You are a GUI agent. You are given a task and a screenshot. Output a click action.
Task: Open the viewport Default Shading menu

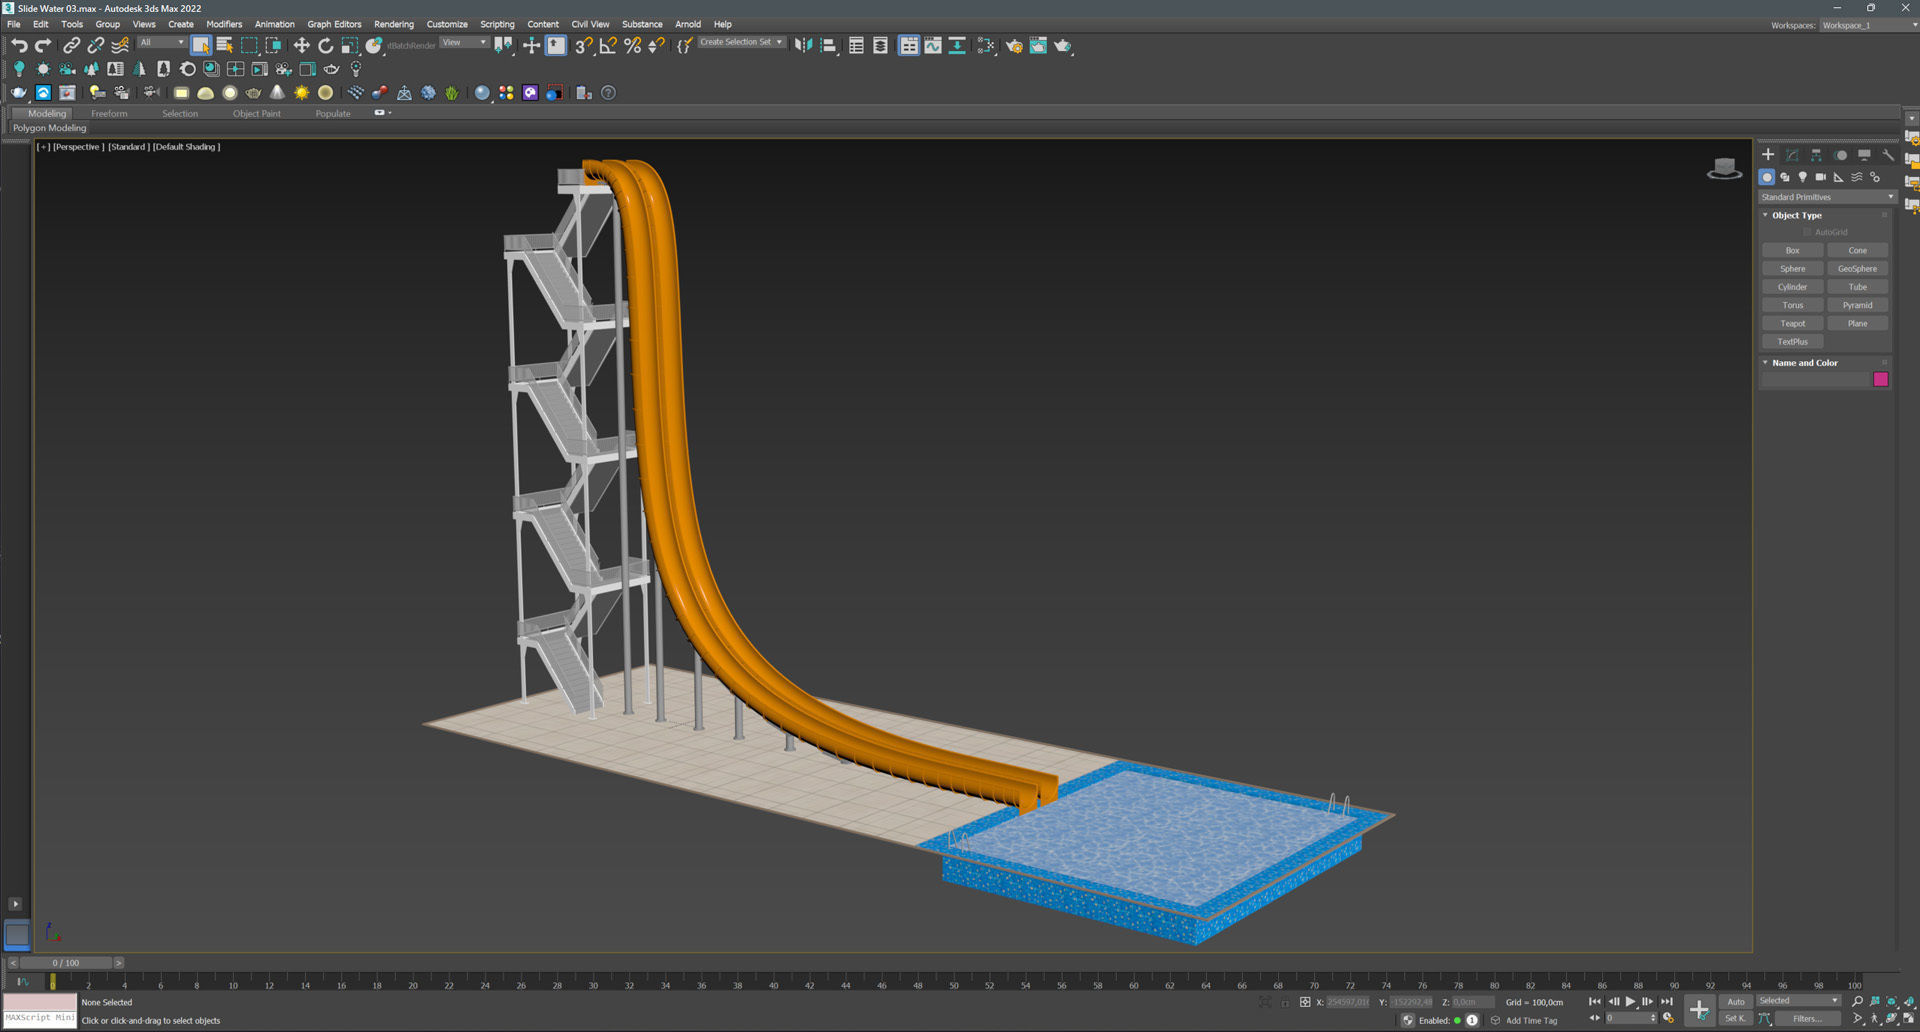tap(186, 147)
